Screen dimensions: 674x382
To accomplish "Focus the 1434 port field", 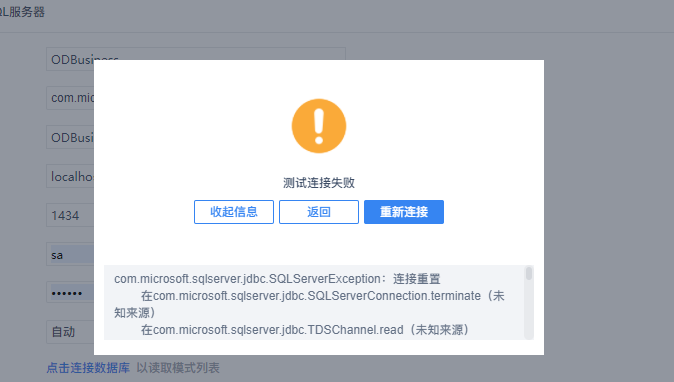I will (x=70, y=215).
